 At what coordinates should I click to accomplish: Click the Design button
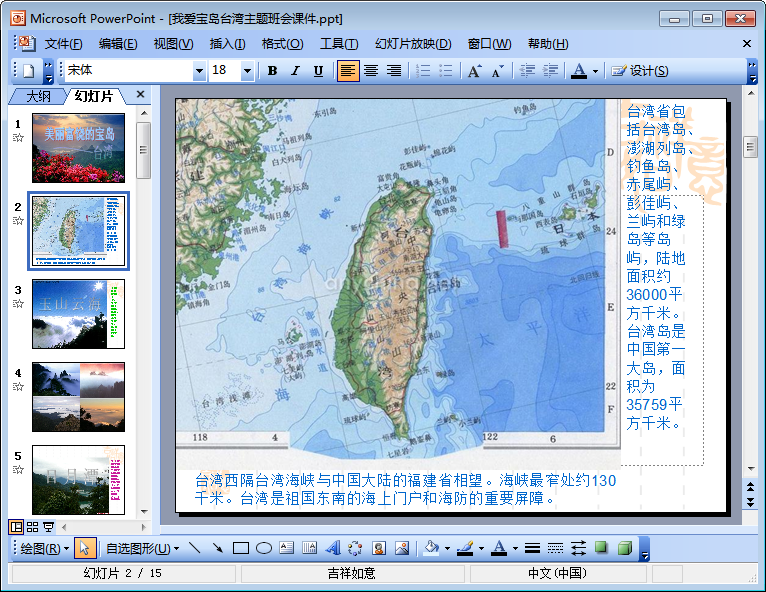click(x=639, y=71)
